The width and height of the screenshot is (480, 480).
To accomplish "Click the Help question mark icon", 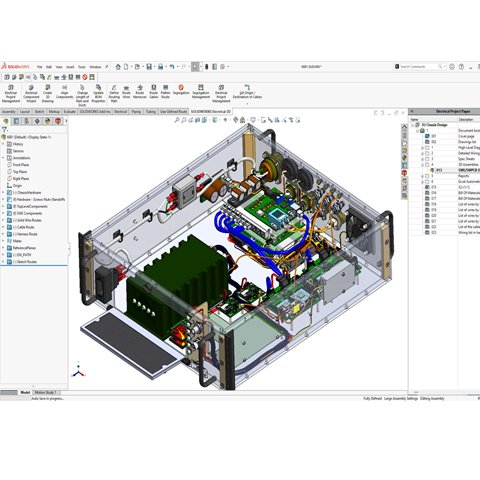I will click(461, 67).
